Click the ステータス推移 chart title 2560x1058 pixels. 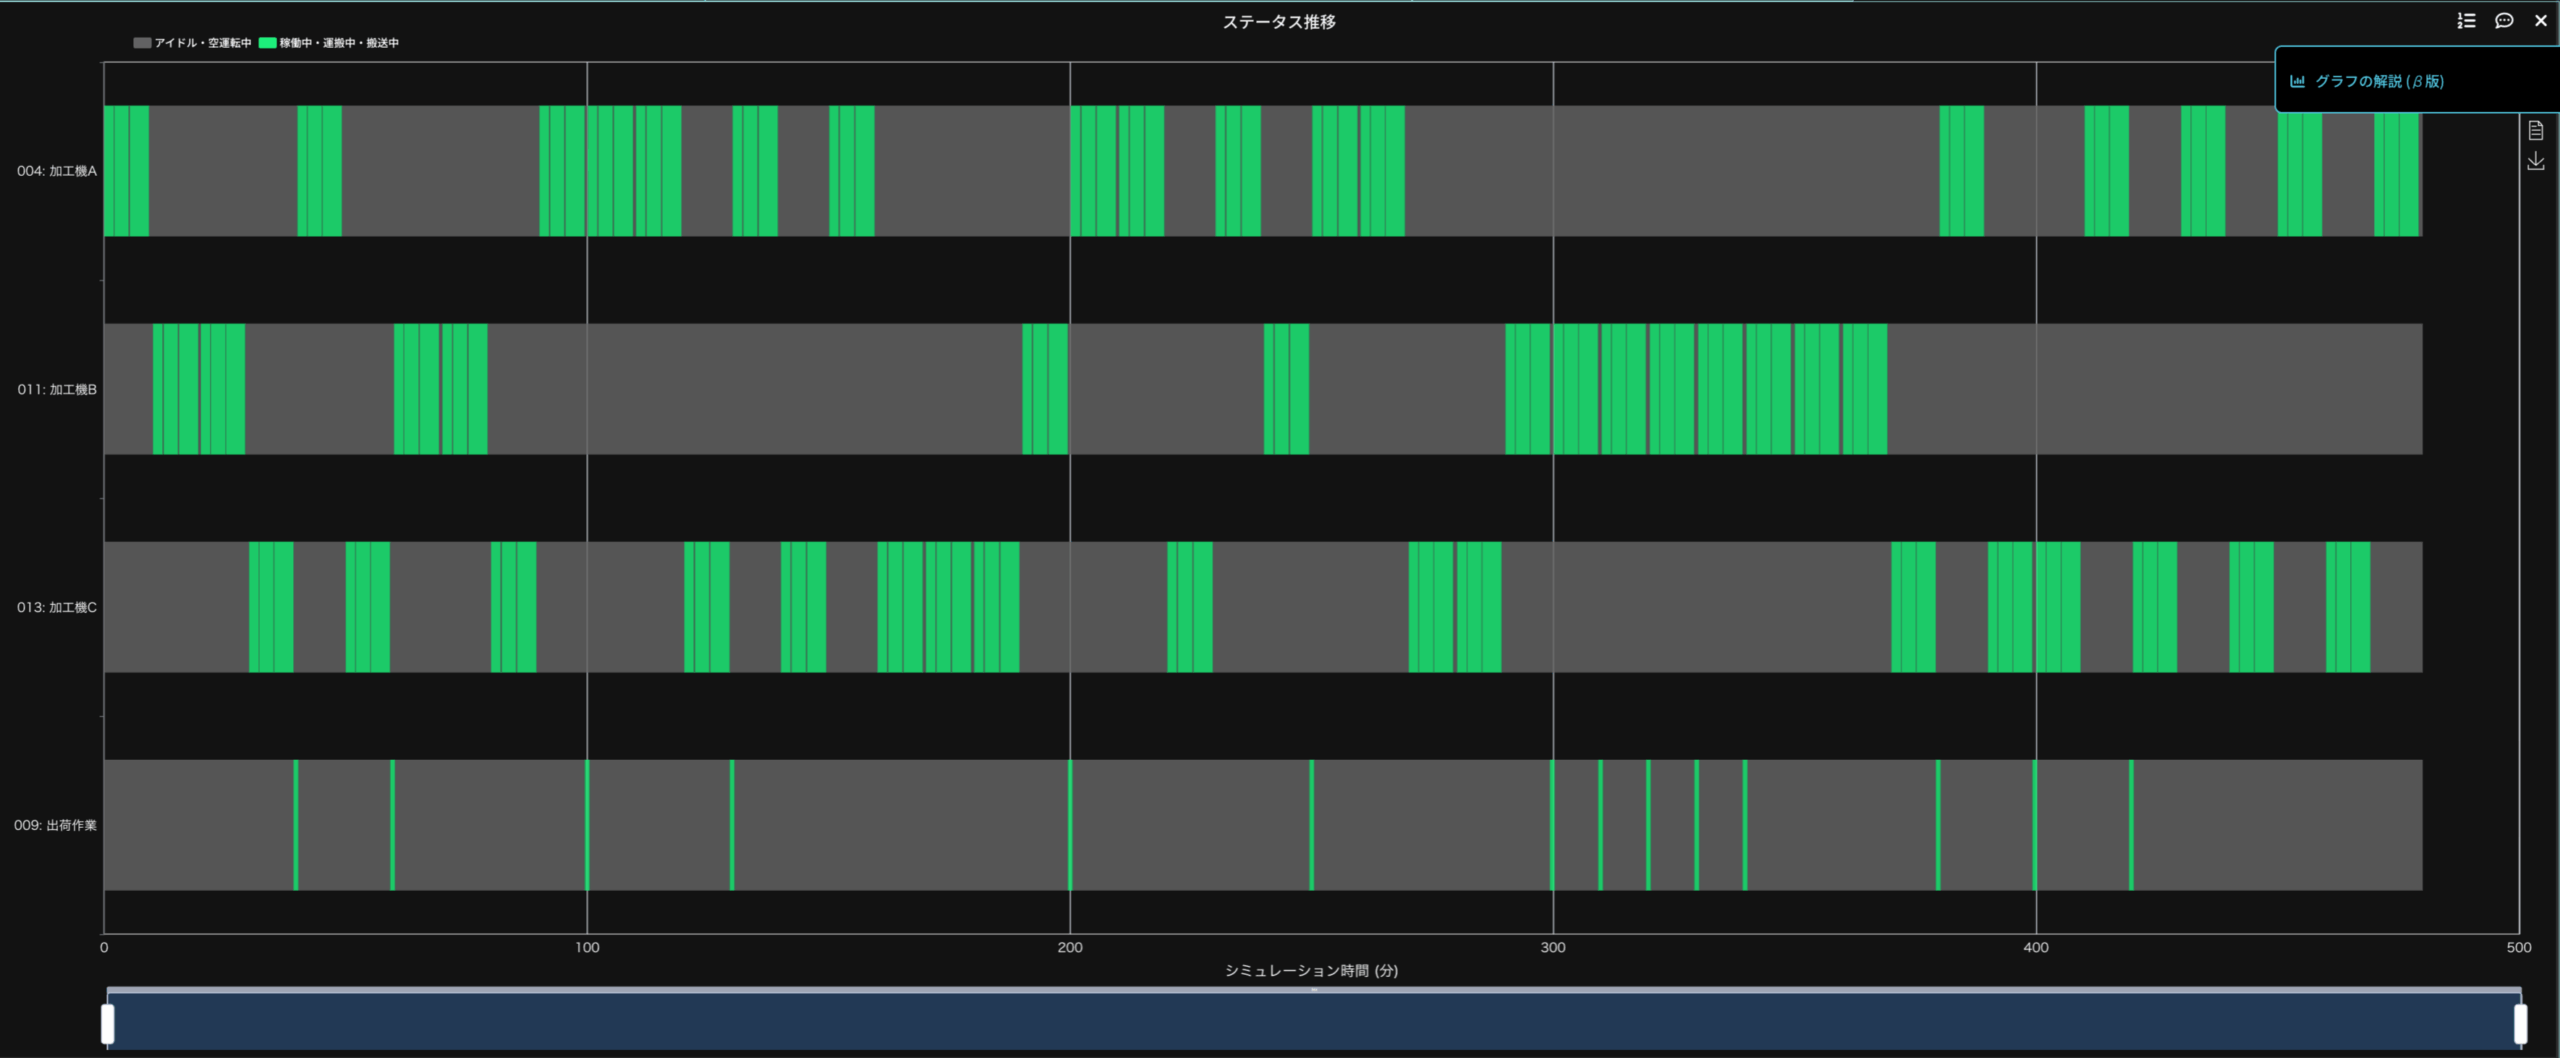coord(1279,22)
